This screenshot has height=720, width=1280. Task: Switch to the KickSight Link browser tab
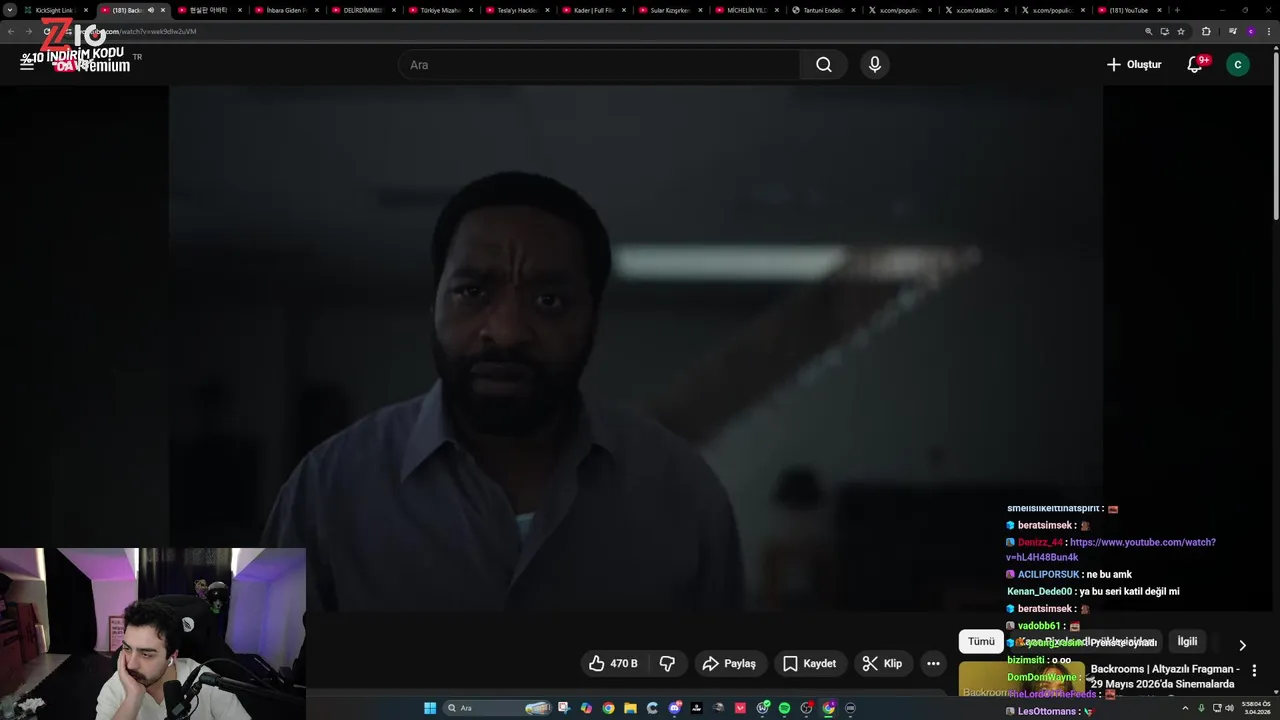click(55, 10)
